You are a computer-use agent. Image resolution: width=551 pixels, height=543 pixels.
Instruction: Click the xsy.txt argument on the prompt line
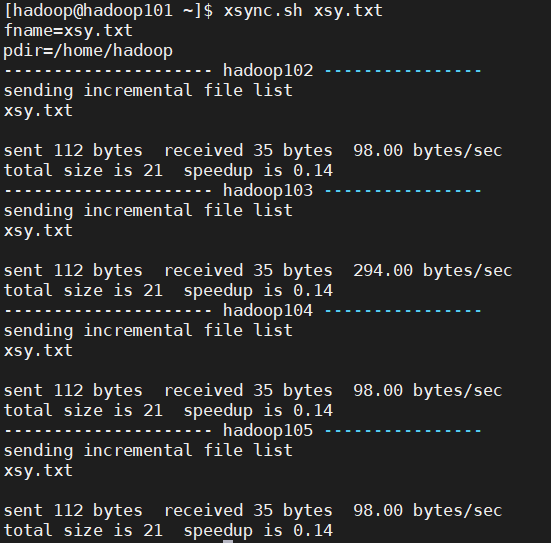(348, 11)
